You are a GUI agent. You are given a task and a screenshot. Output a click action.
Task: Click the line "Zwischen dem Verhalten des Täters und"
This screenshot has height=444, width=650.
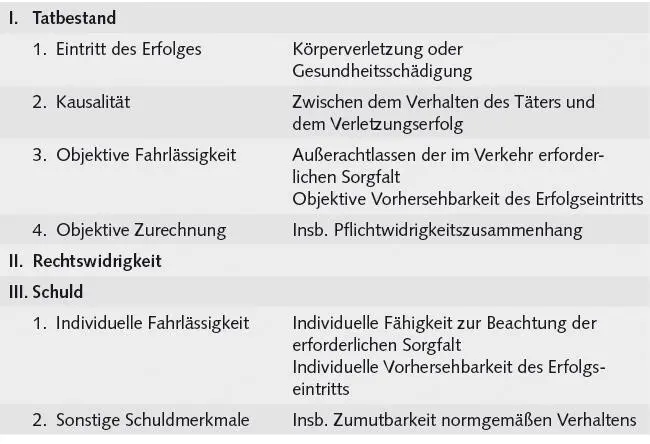tap(443, 102)
